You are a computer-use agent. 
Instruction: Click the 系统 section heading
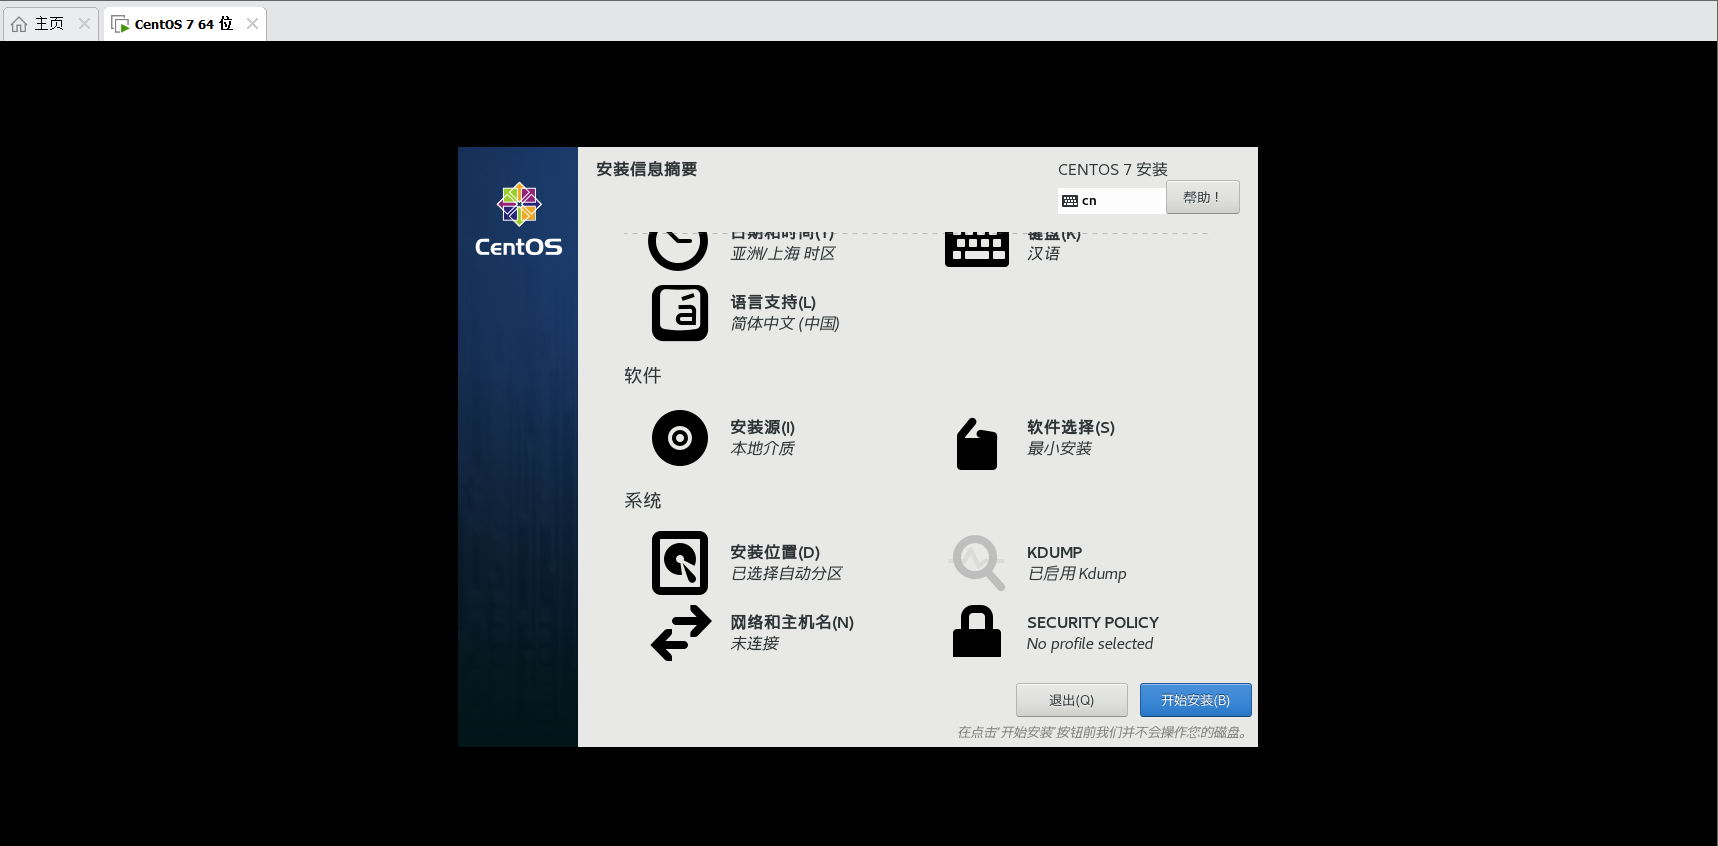[642, 500]
